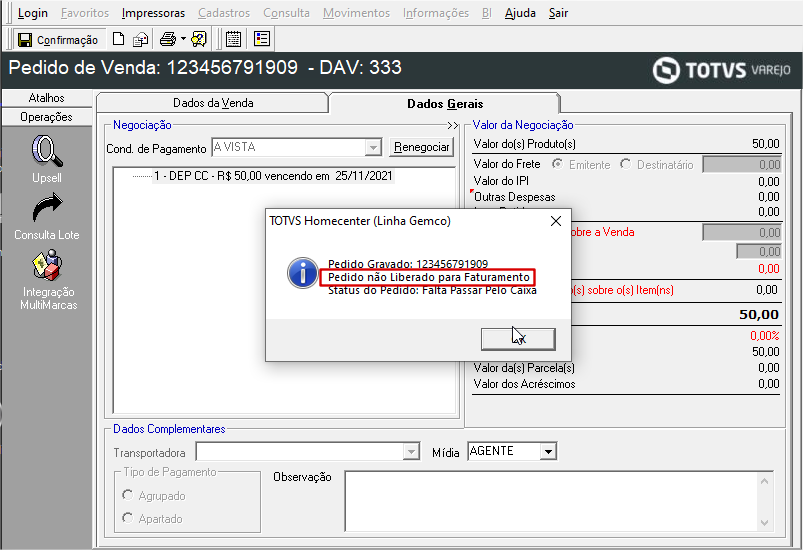The width and height of the screenshot is (803, 550).
Task: Select the Destinatário radio button
Action: (625, 164)
